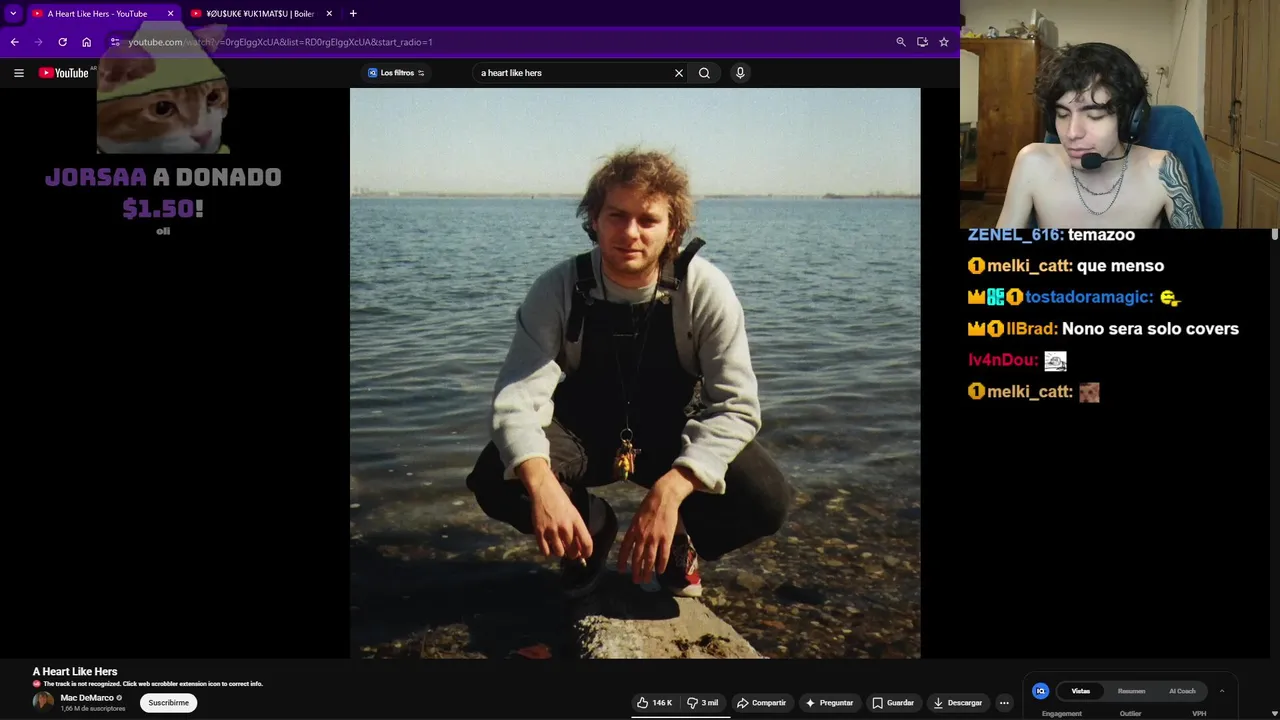View site information icon in address bar
This screenshot has width=1280, height=720.
coord(115,42)
